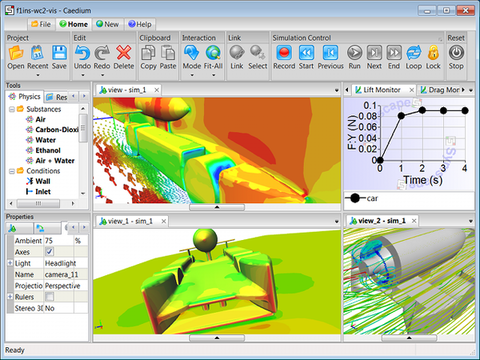The width and height of the screenshot is (480, 360).
Task: Click the Tools panel horizontal scrollbar
Action: click(42, 203)
